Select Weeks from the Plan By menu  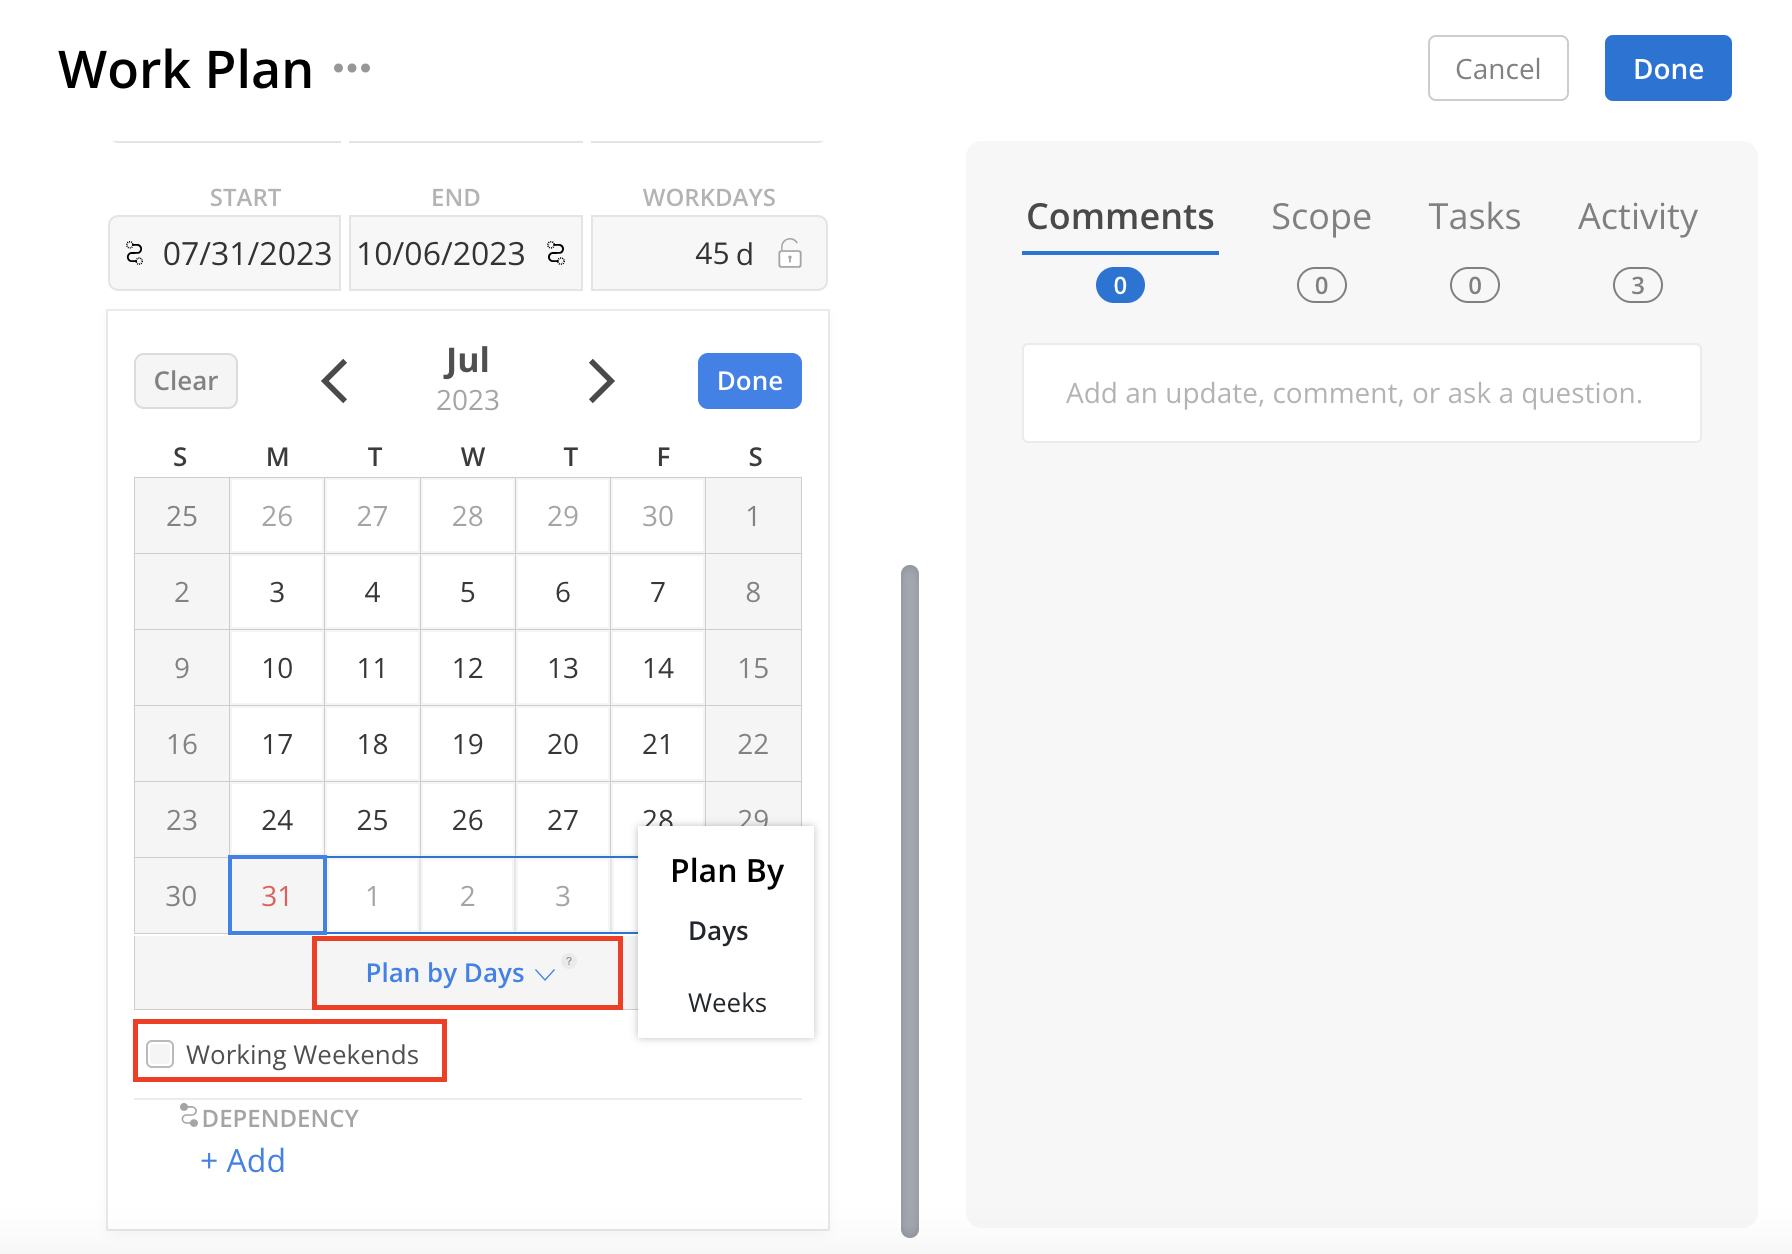pos(726,1002)
